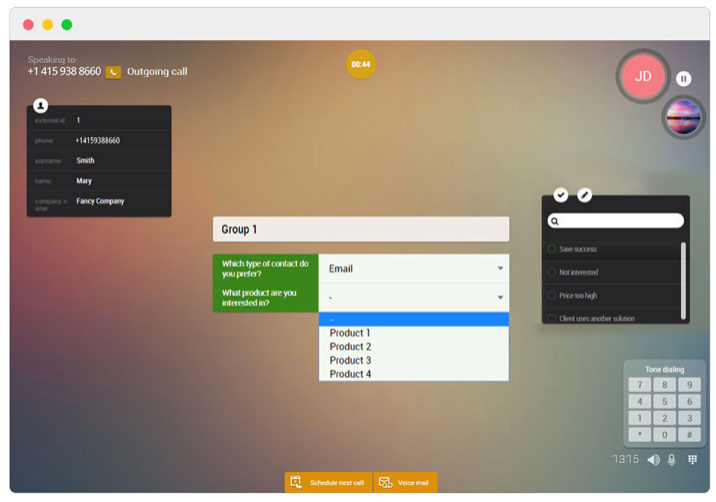Click the JD user avatar
Screen dimensions: 716x502
pos(643,76)
